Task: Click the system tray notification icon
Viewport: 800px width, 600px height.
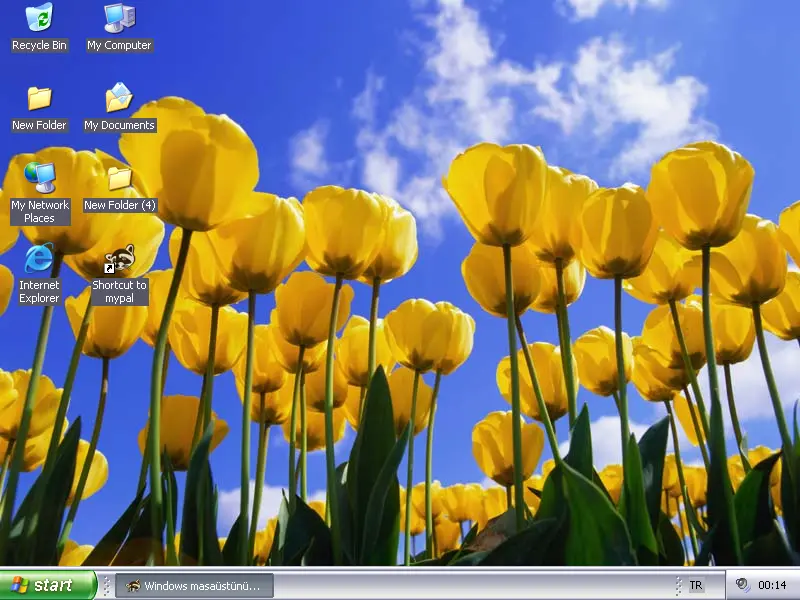Action: click(742, 585)
